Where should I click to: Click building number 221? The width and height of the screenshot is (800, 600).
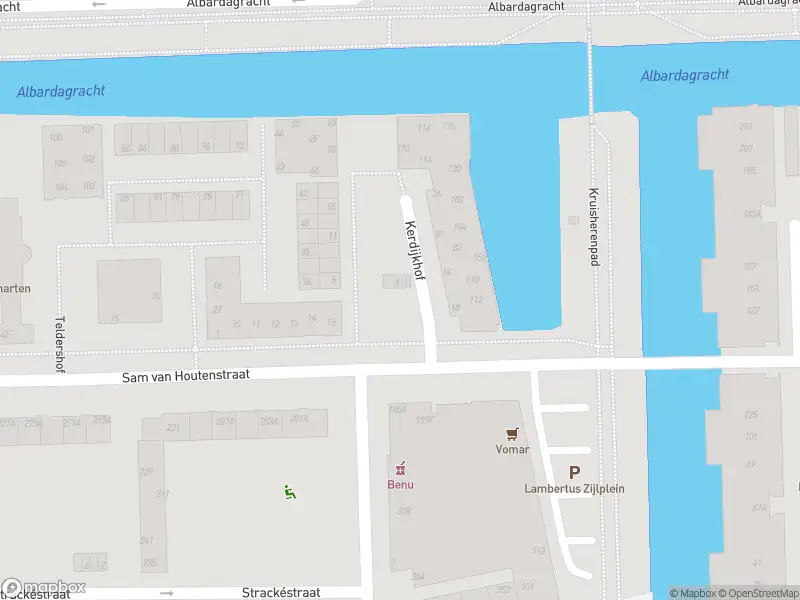pos(173,428)
